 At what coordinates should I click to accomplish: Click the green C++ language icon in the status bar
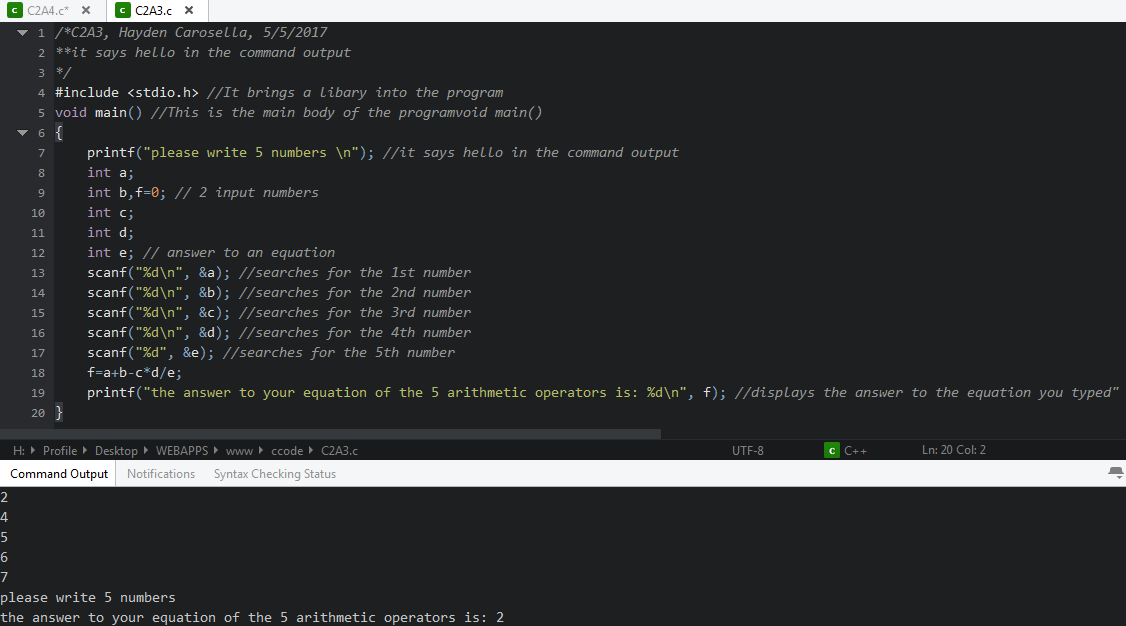[x=831, y=451]
